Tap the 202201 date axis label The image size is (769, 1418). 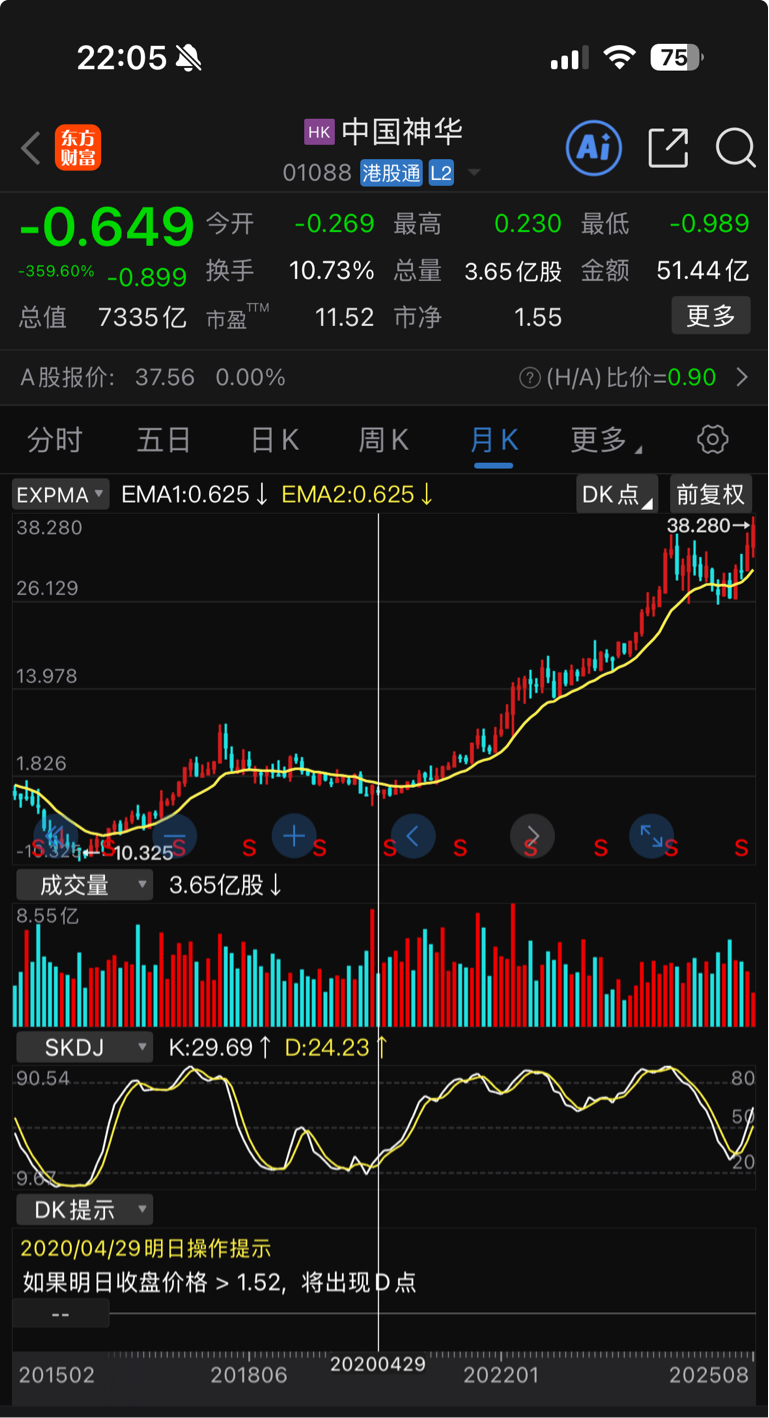(502, 1375)
